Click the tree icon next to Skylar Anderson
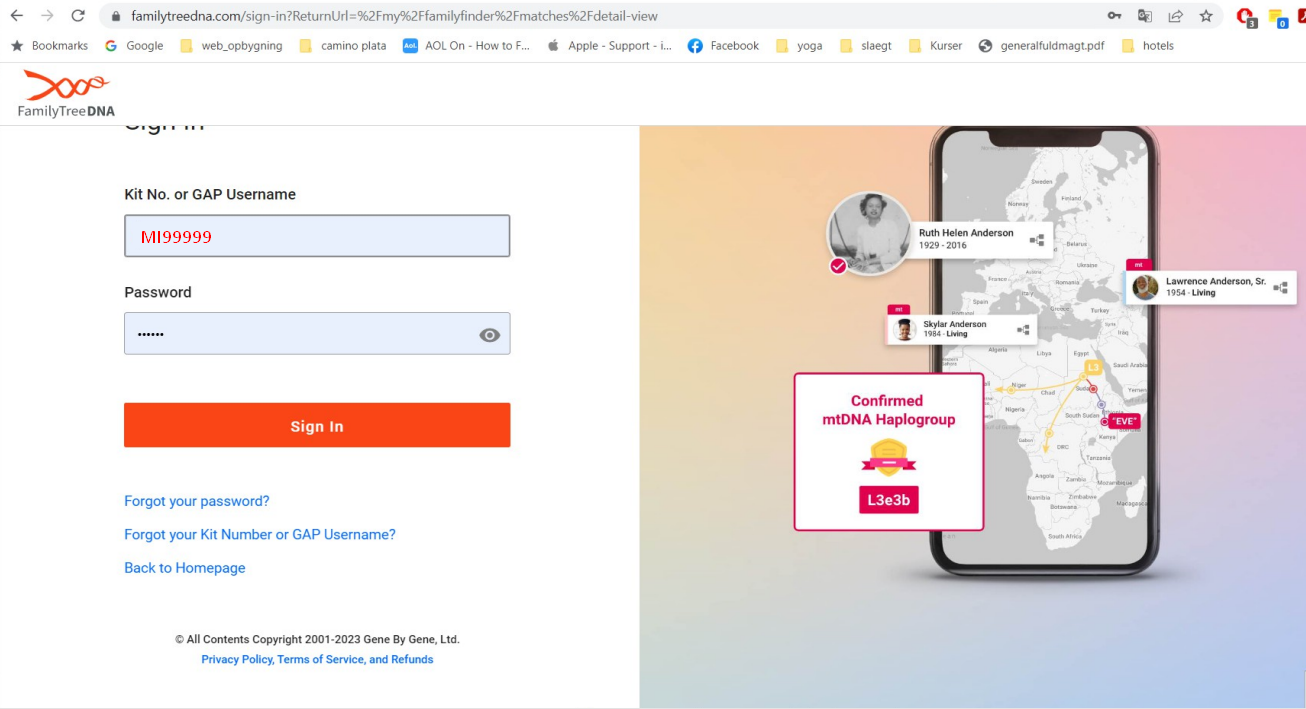The height and width of the screenshot is (709, 1306). tap(1023, 330)
